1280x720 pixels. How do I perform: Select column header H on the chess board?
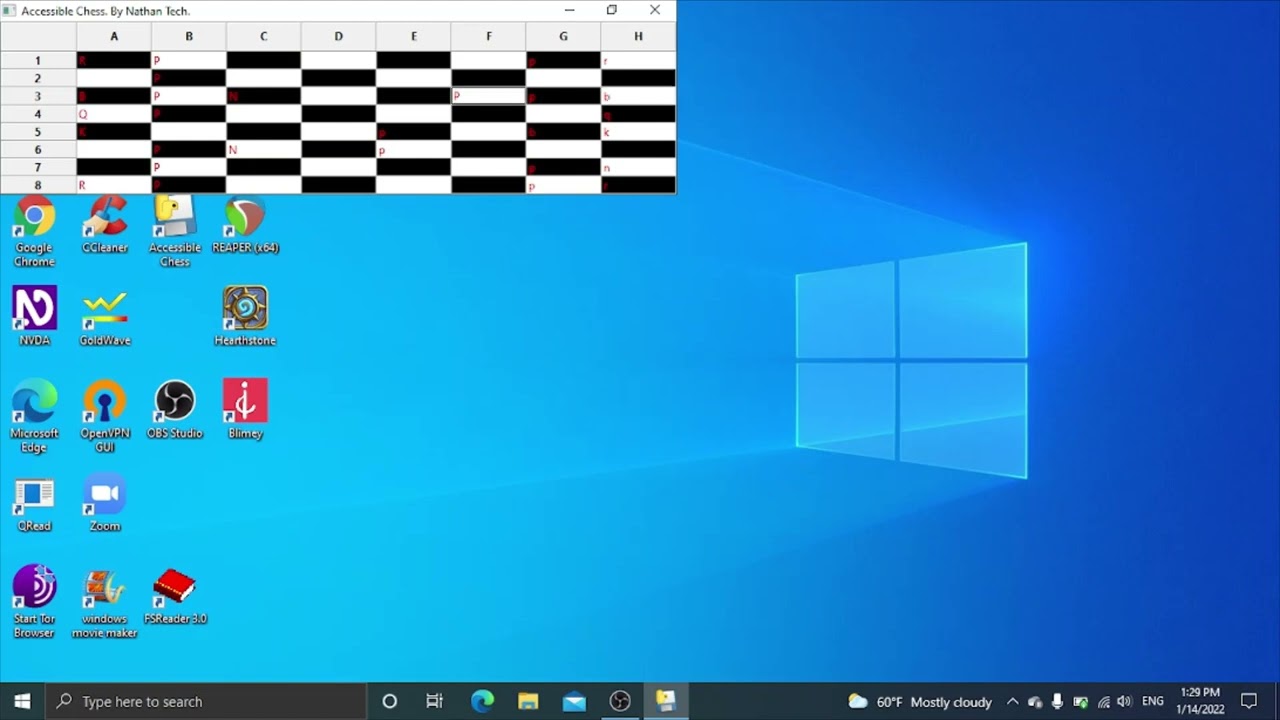click(x=638, y=36)
